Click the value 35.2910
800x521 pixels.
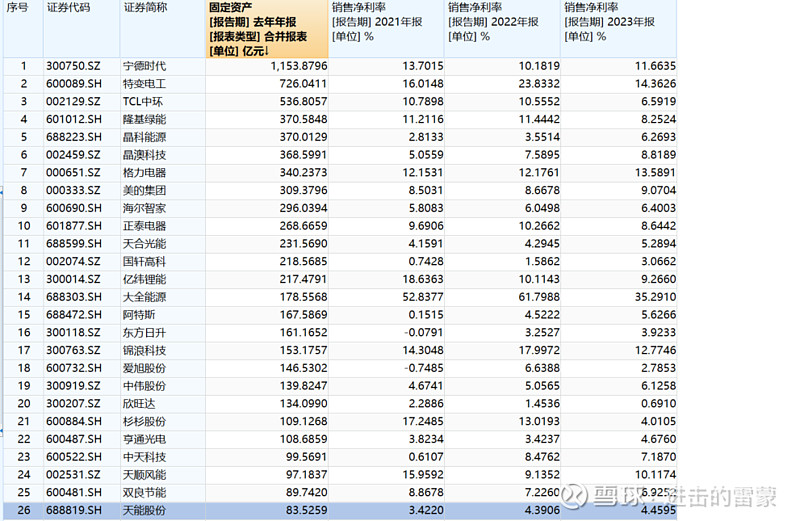[655, 297]
